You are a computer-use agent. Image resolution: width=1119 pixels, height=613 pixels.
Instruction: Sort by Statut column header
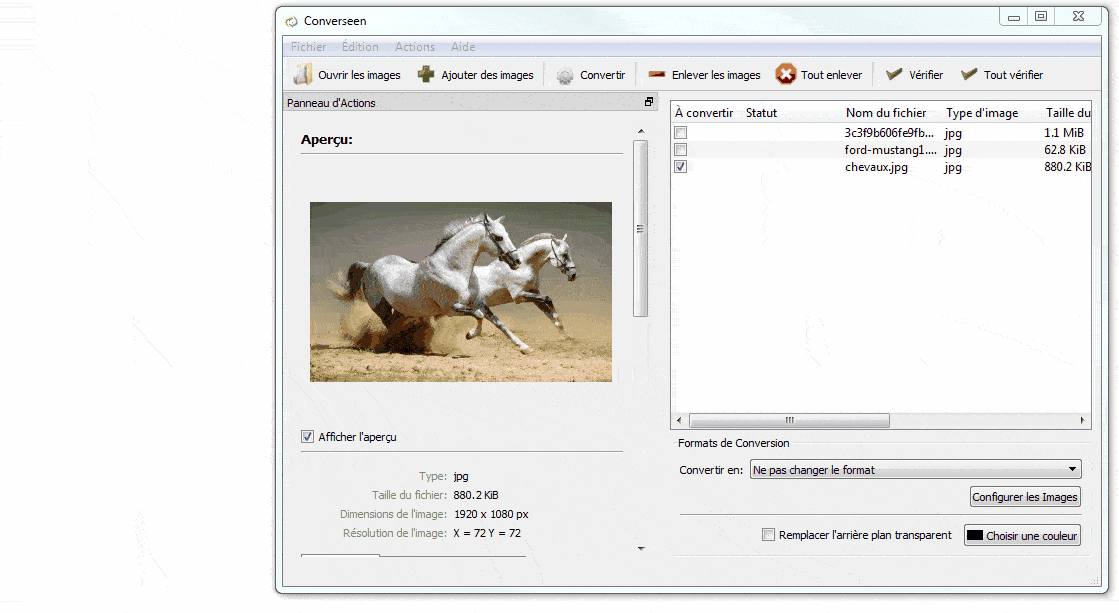point(761,113)
